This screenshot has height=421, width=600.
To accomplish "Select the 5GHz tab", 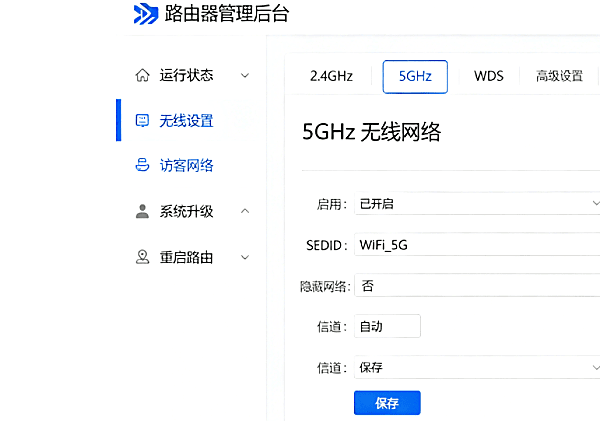I will tap(415, 77).
